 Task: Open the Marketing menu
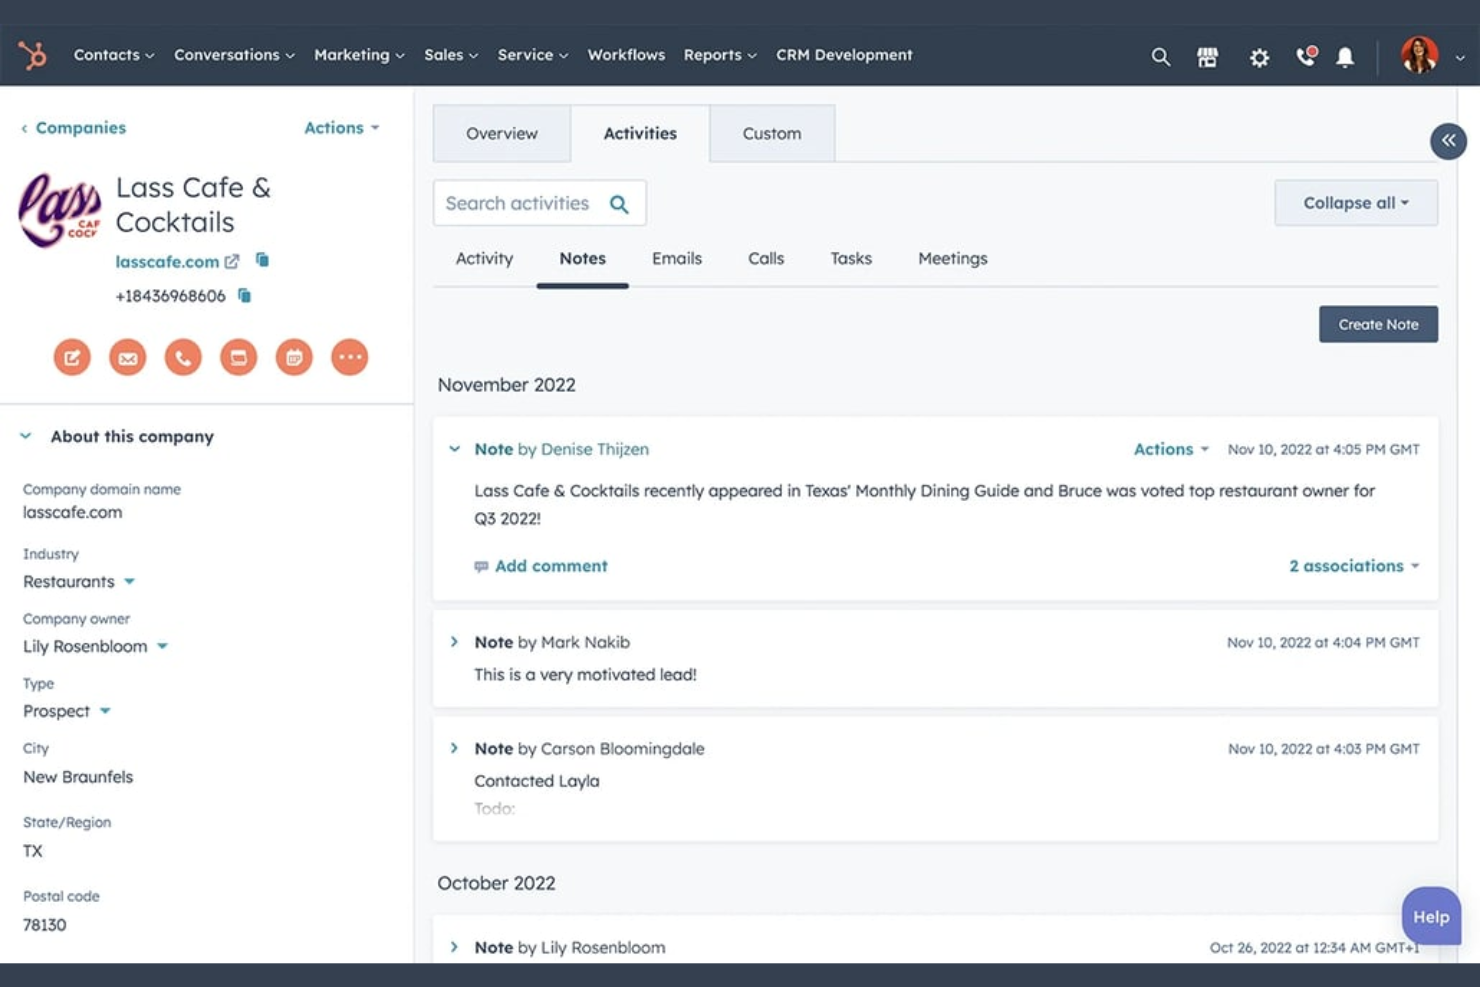click(x=359, y=55)
